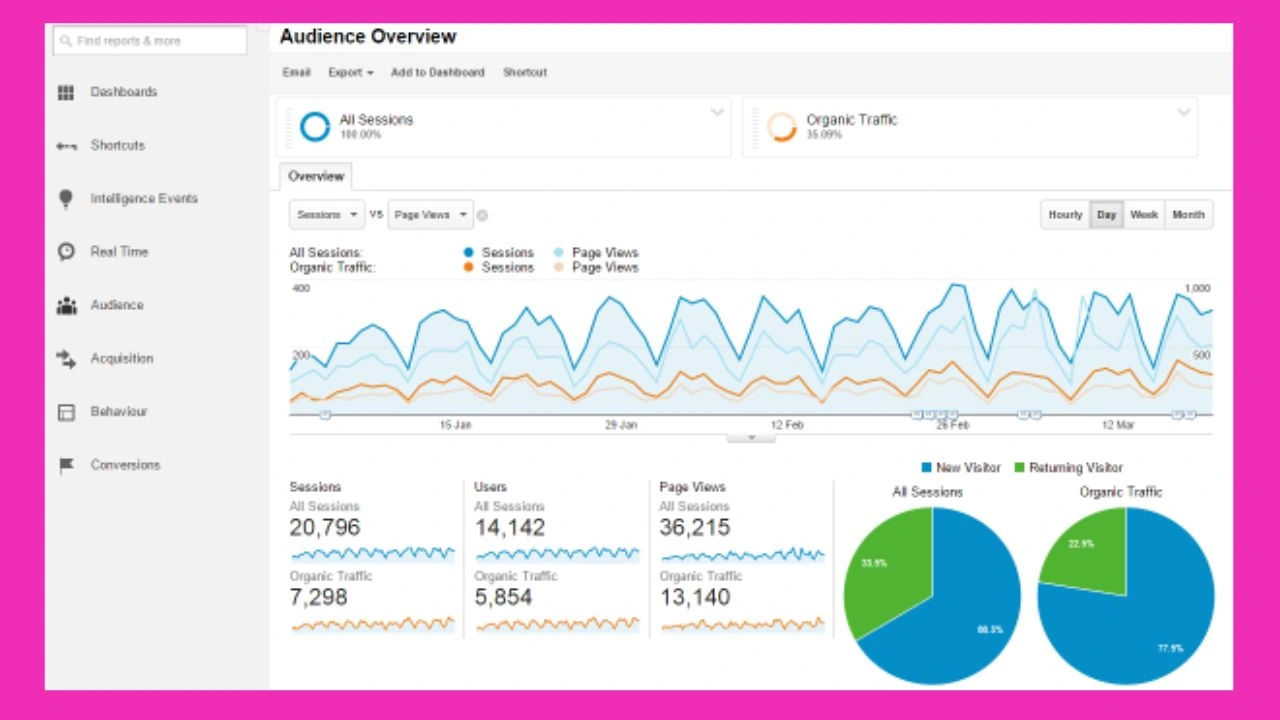This screenshot has height=720, width=1280.
Task: Click the Acquisition arrows icon
Action: (66, 359)
